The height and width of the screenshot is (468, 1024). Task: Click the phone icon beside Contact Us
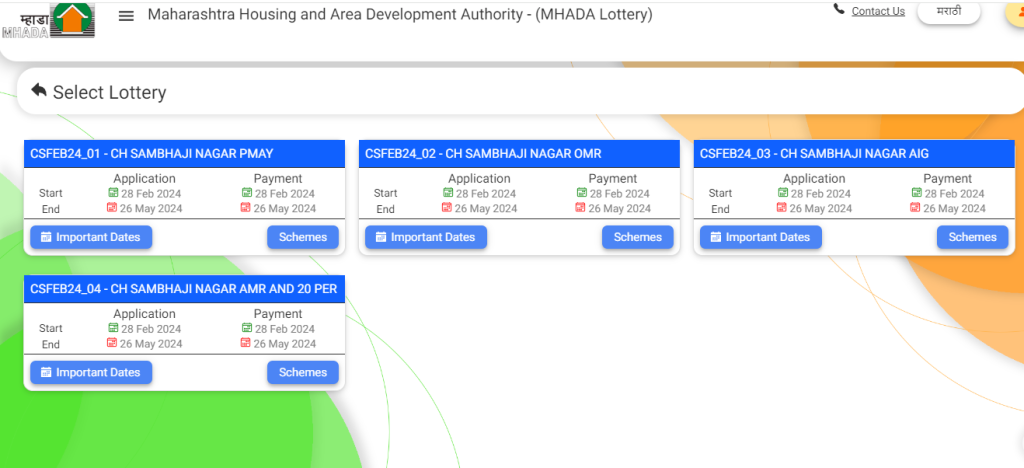(839, 10)
